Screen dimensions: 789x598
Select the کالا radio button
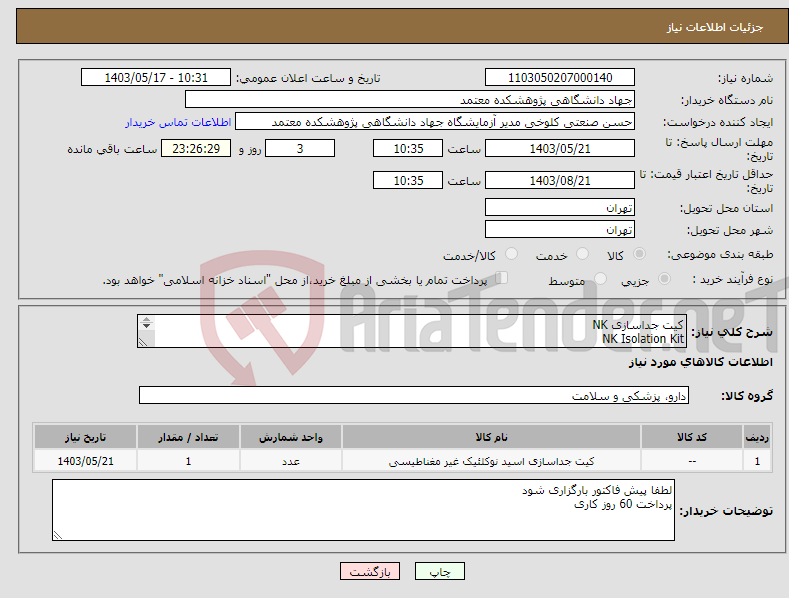(x=639, y=254)
